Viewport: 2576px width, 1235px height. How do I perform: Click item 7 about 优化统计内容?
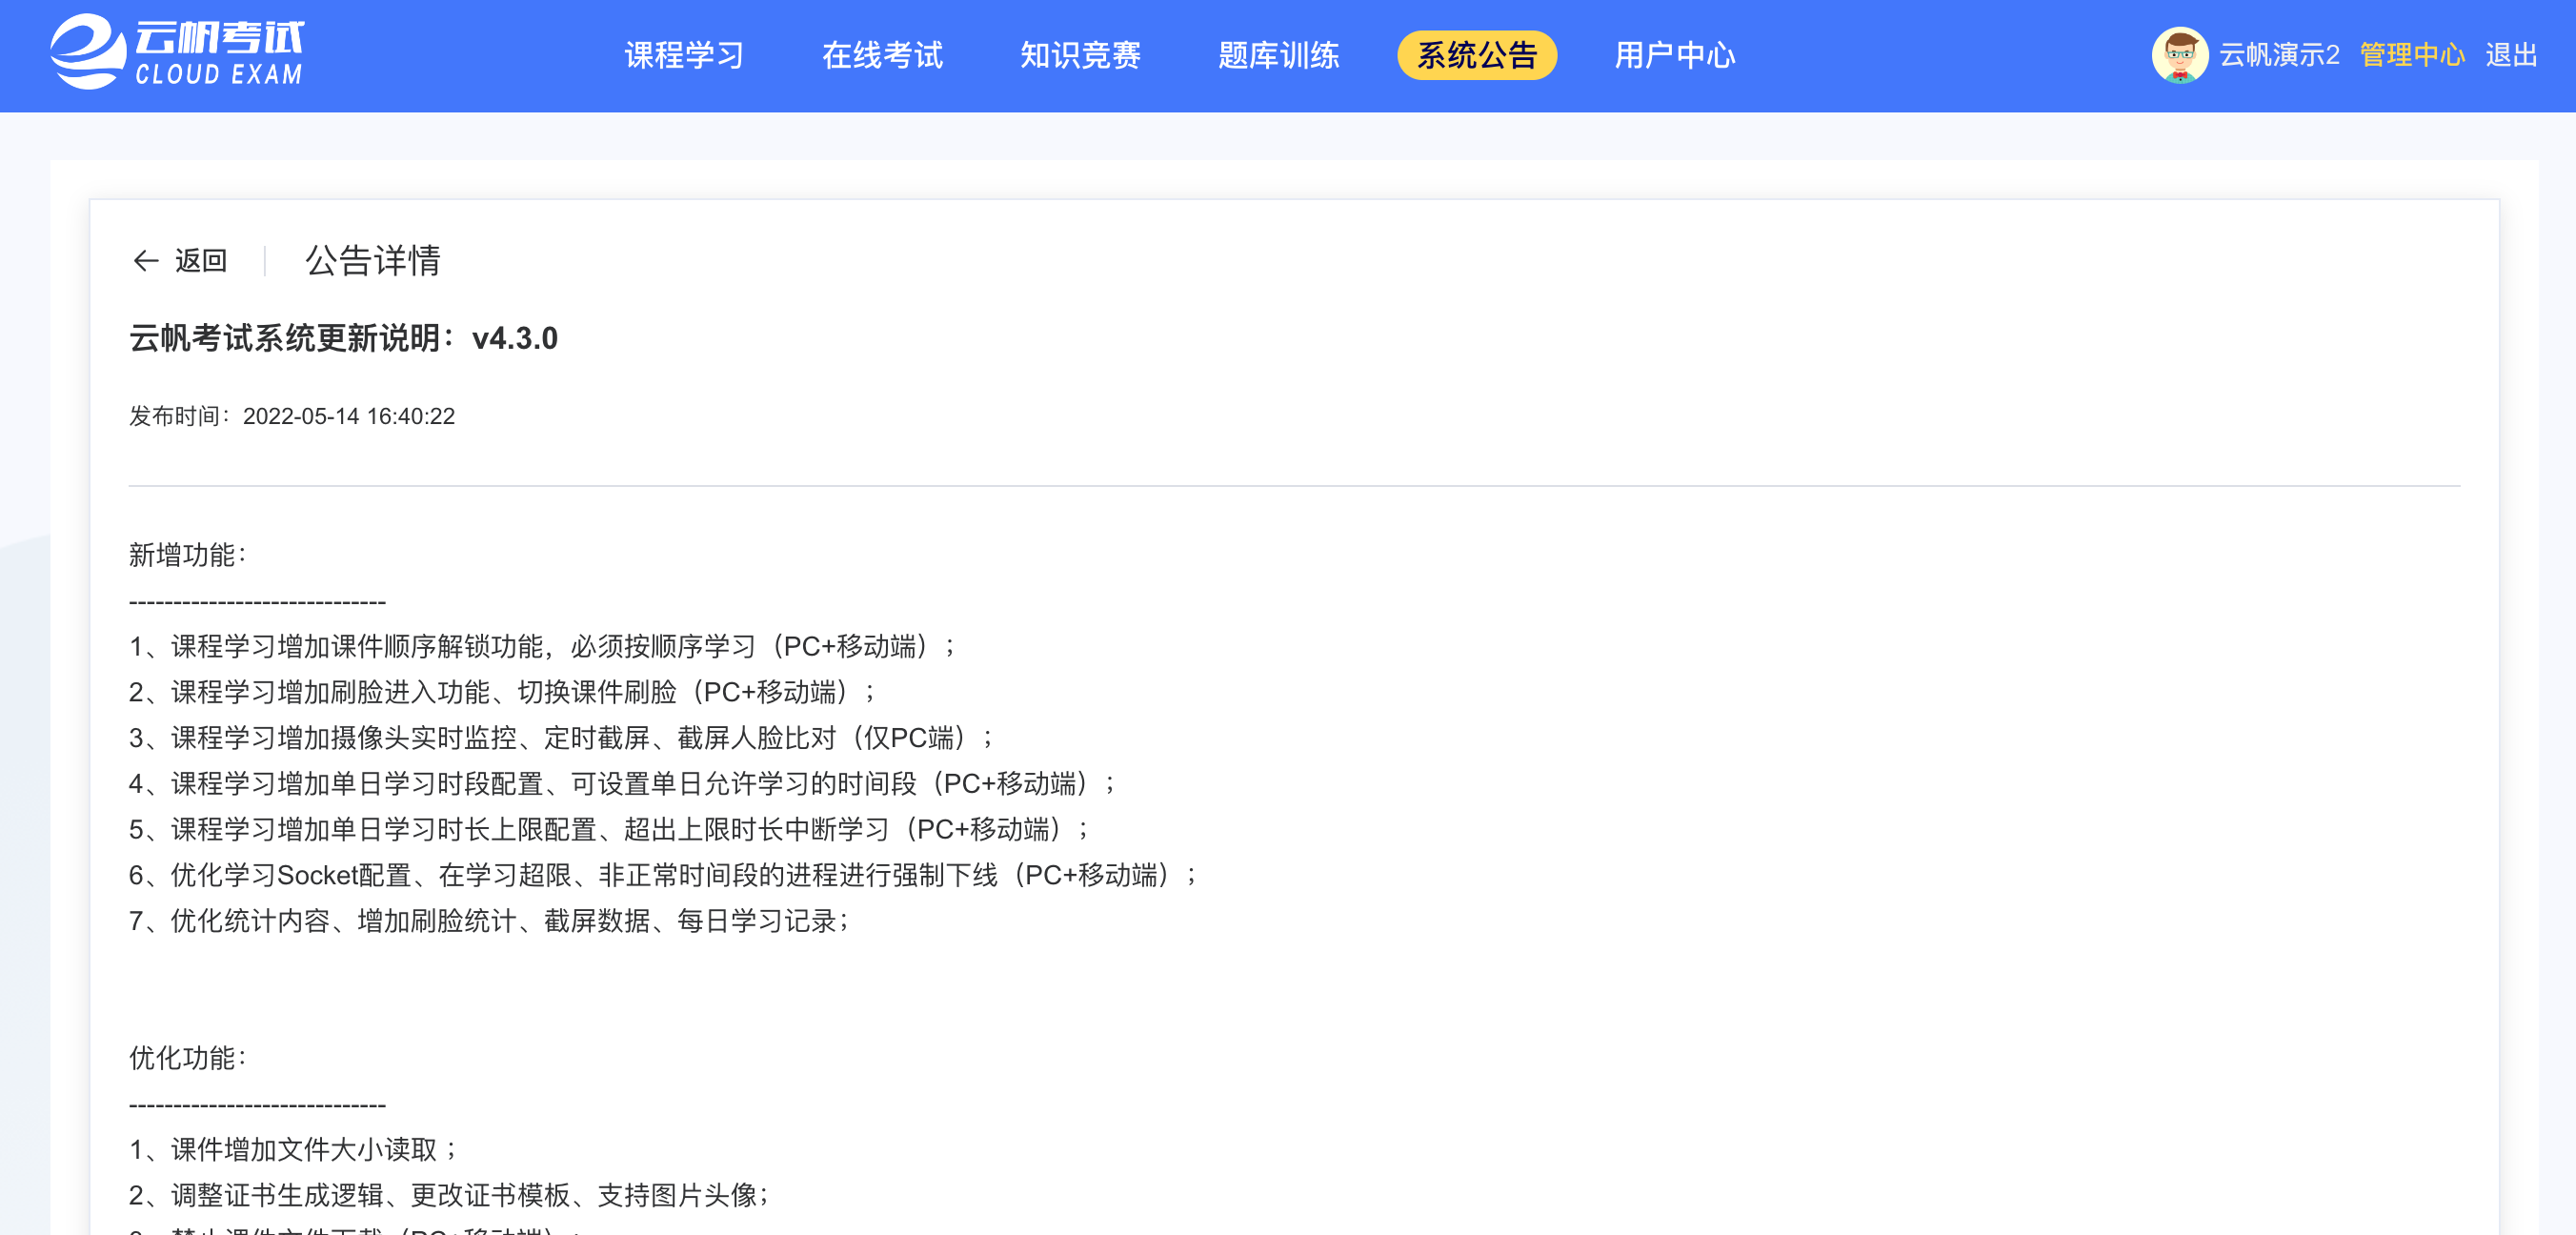[x=489, y=921]
